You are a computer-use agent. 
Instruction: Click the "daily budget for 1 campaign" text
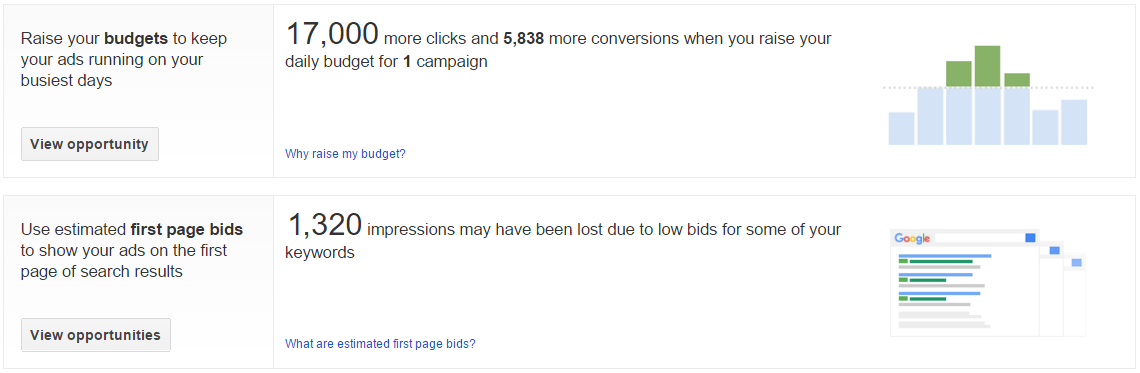coord(386,63)
